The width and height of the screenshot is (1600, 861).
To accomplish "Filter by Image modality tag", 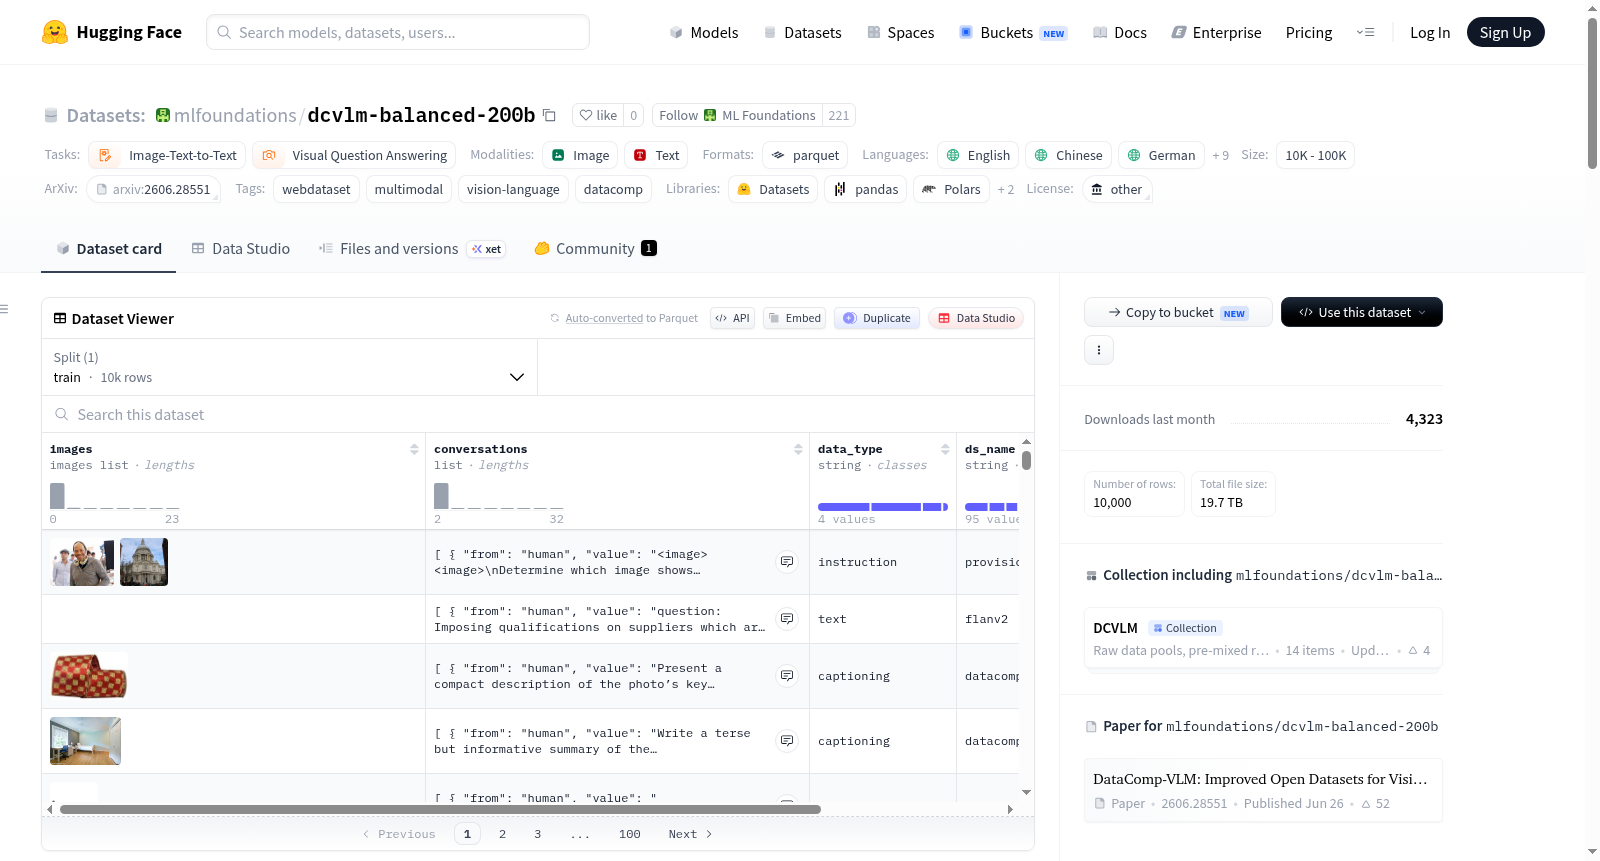I will click(580, 155).
